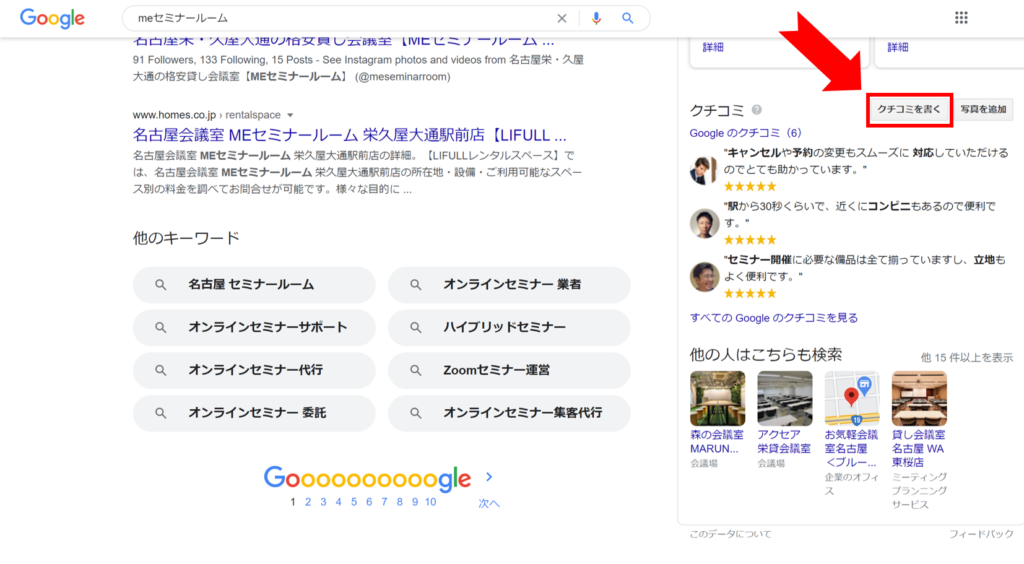Click the help icon next to クチコミ
1024x564 pixels.
pos(756,110)
